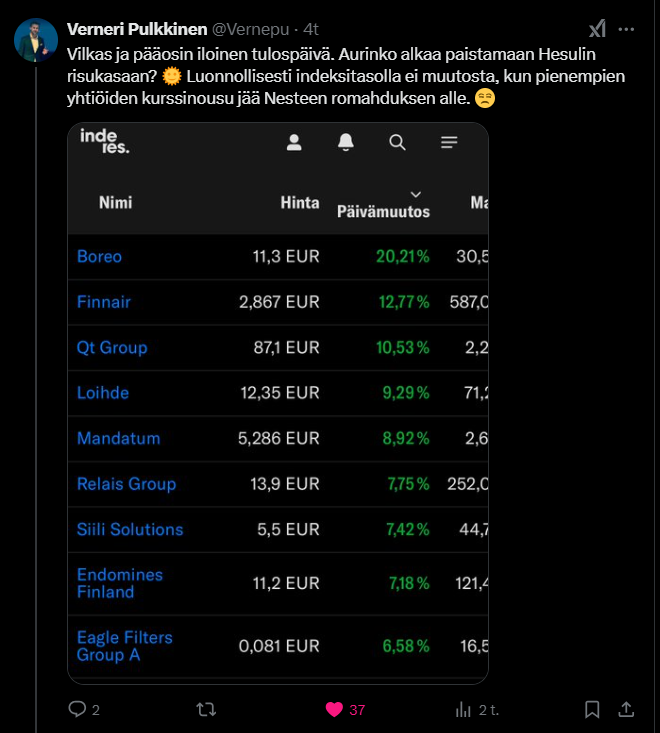The image size is (660, 733).
Task: Click the Hinta column header
Action: (x=300, y=203)
